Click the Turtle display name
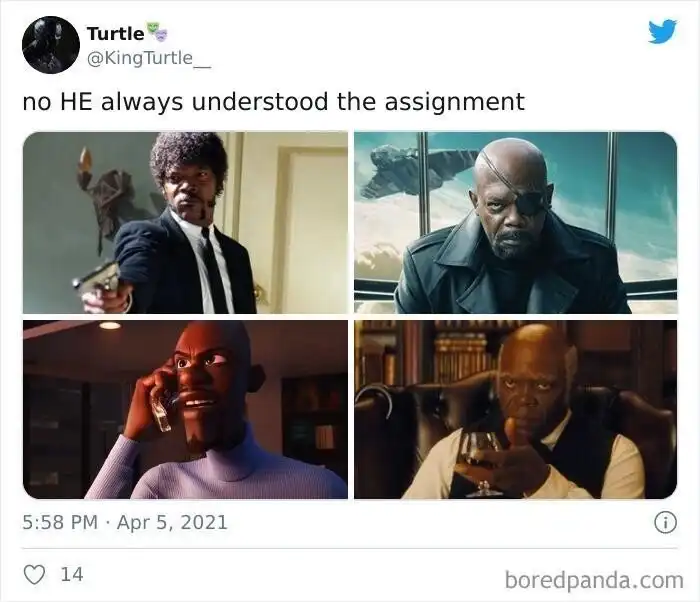700x602 pixels. pos(116,33)
